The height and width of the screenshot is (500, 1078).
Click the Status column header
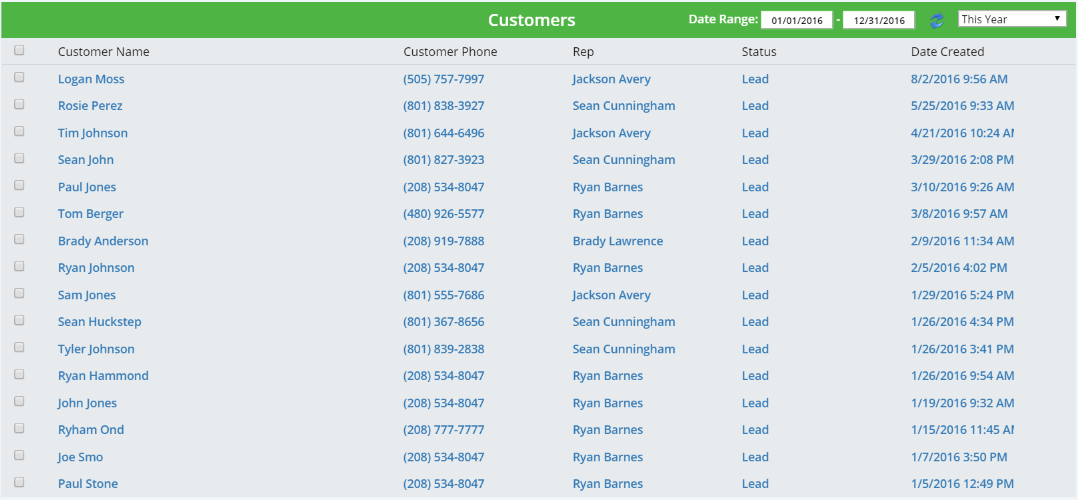(x=759, y=52)
